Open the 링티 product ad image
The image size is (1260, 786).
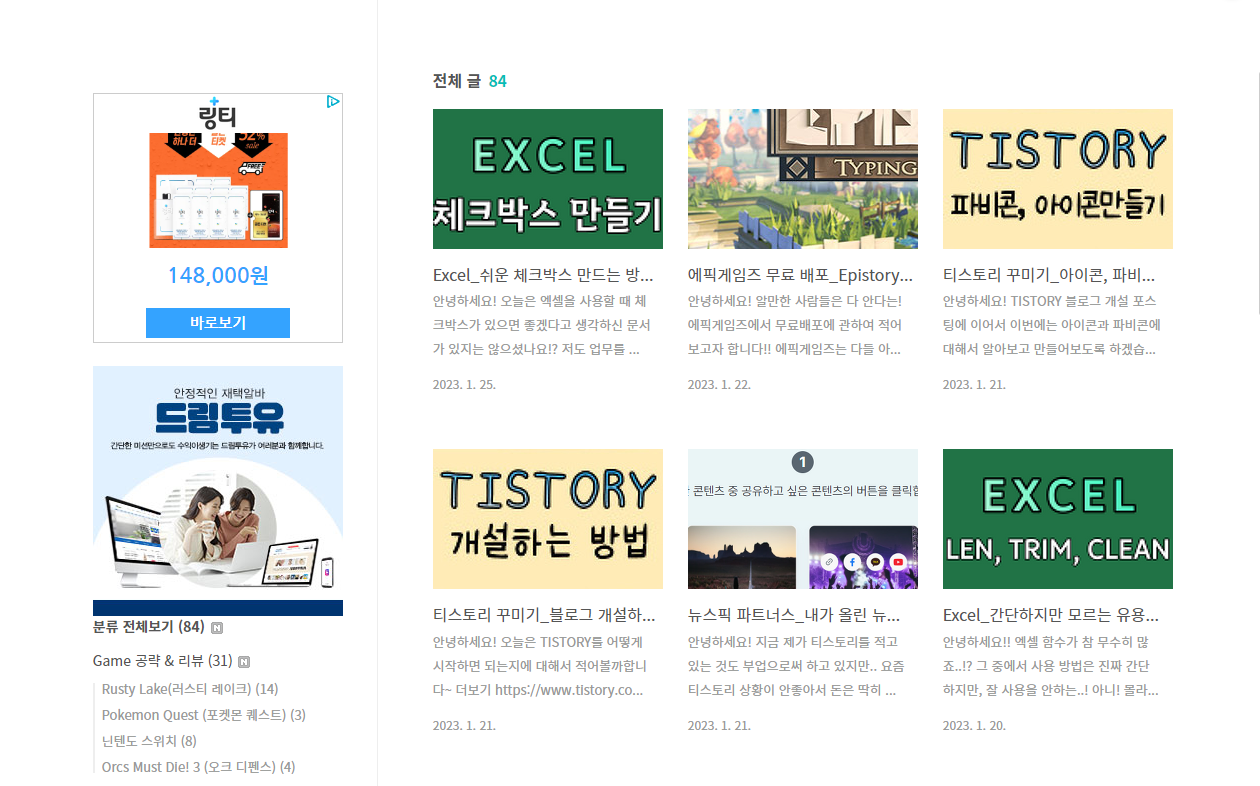218,190
